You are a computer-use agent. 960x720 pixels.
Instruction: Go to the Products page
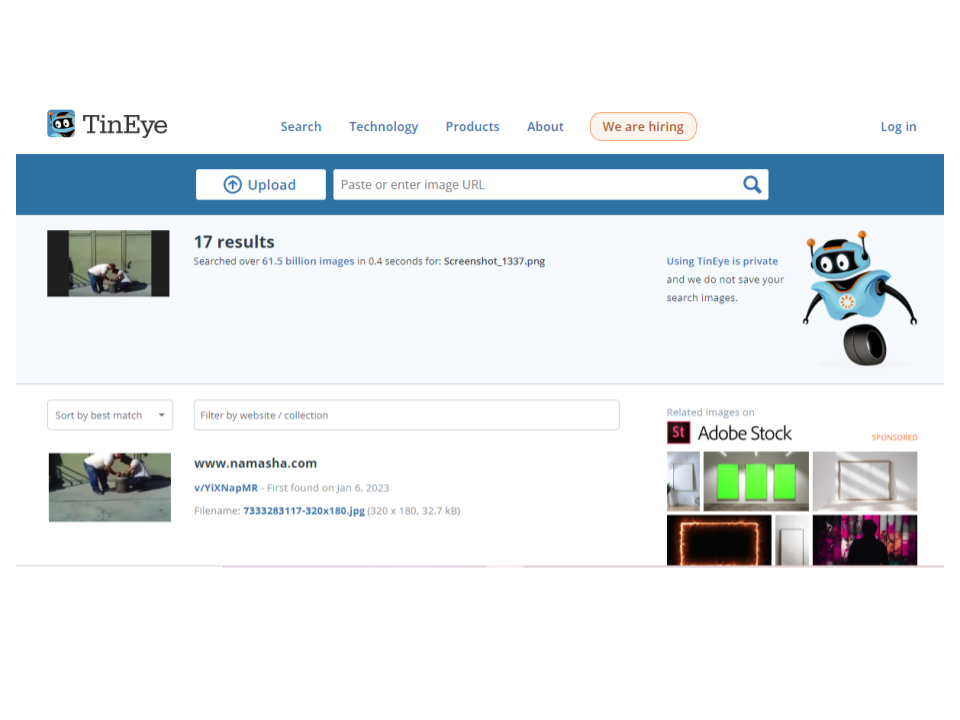[x=472, y=127]
